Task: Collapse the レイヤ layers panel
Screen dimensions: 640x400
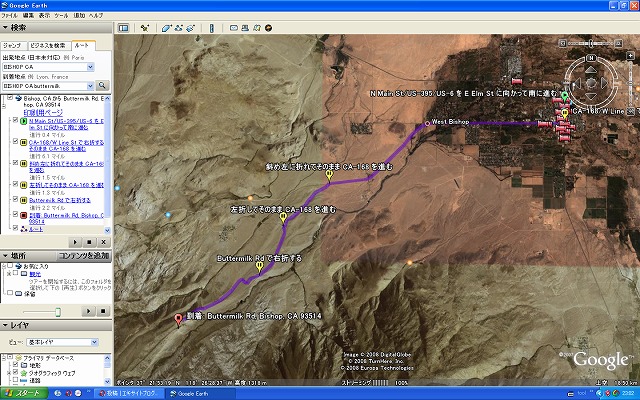Action: coord(5,325)
